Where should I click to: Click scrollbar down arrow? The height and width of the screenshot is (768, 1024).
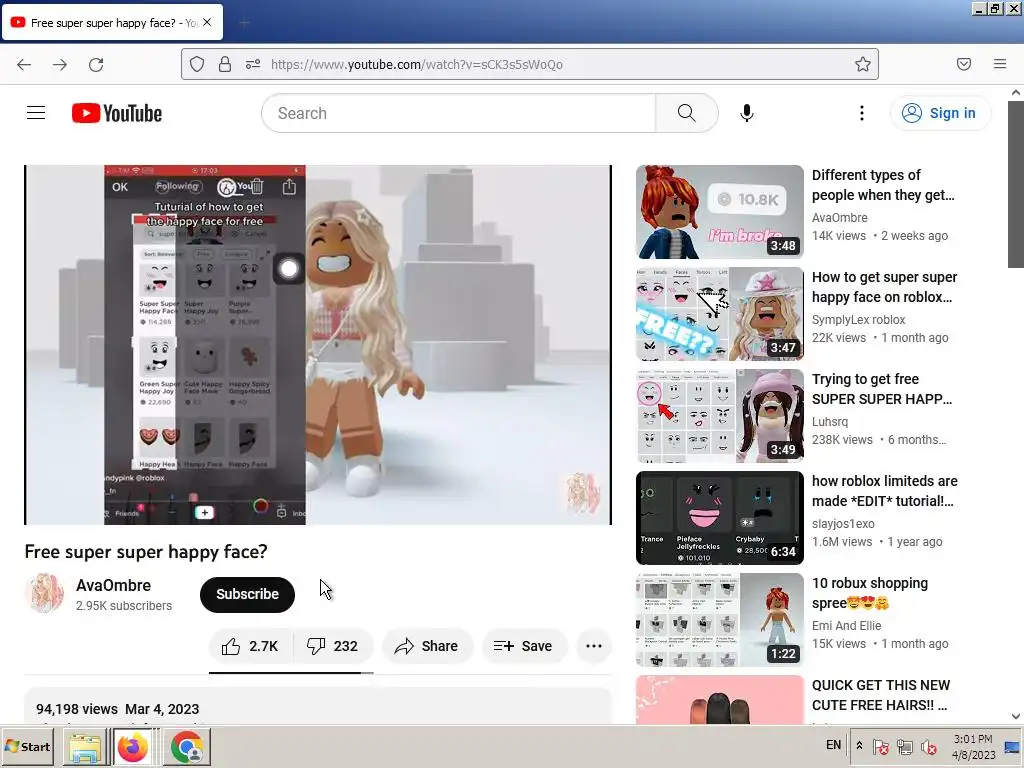click(x=1016, y=716)
